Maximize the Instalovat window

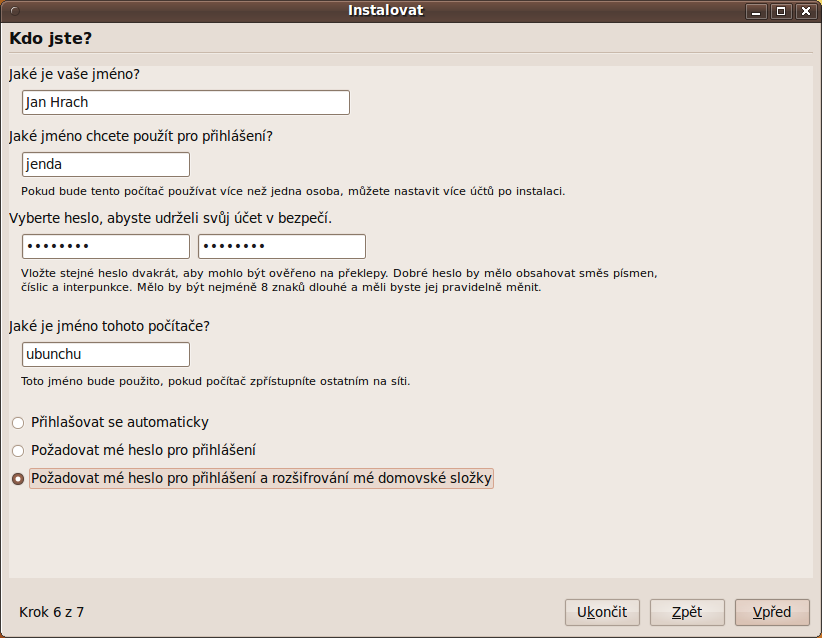pyautogui.click(x=781, y=11)
